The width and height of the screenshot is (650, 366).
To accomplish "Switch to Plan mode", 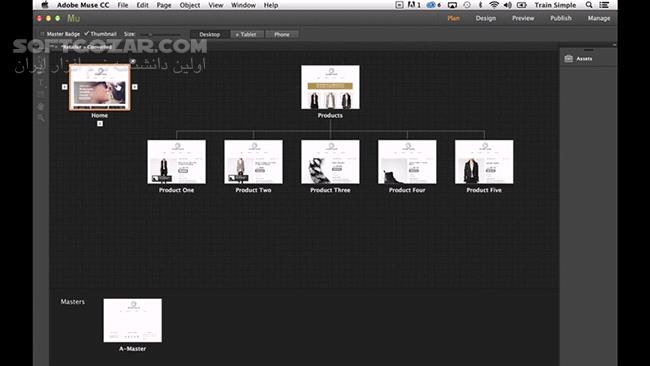I will [x=454, y=18].
